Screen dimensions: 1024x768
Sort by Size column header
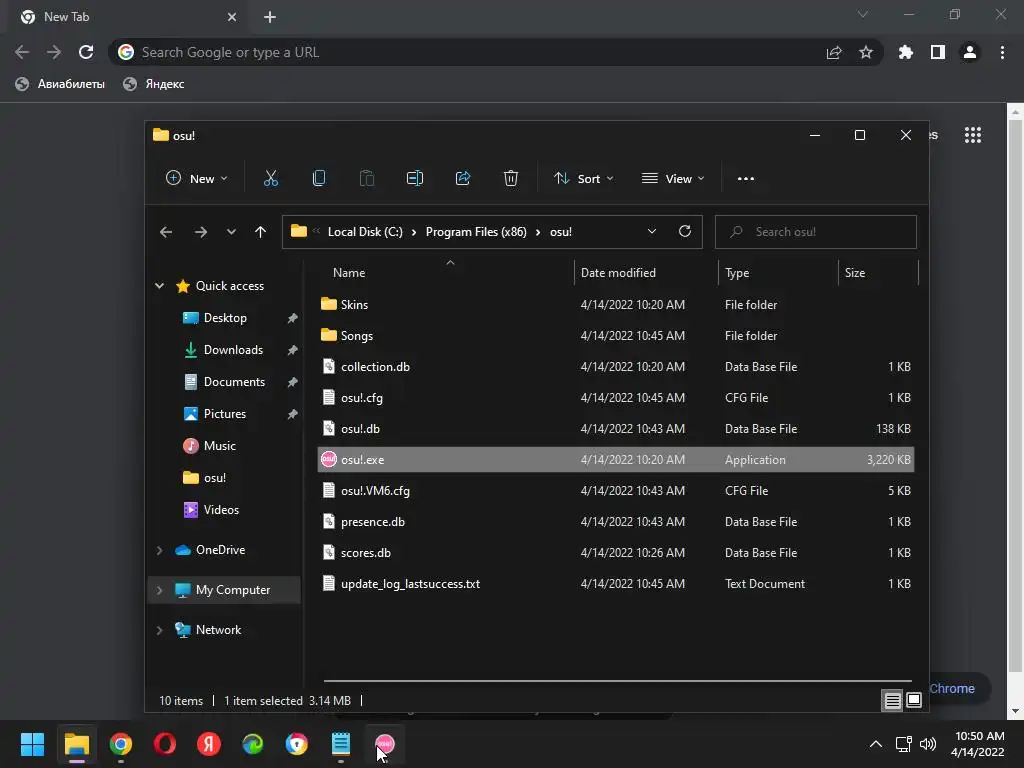click(878, 273)
